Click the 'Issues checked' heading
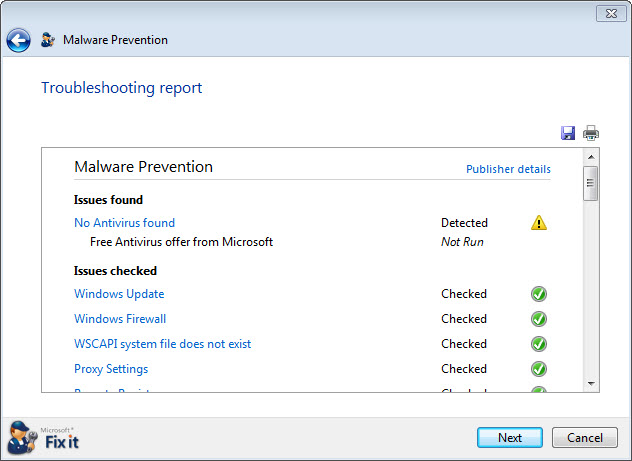632x461 pixels. pyautogui.click(x=115, y=271)
